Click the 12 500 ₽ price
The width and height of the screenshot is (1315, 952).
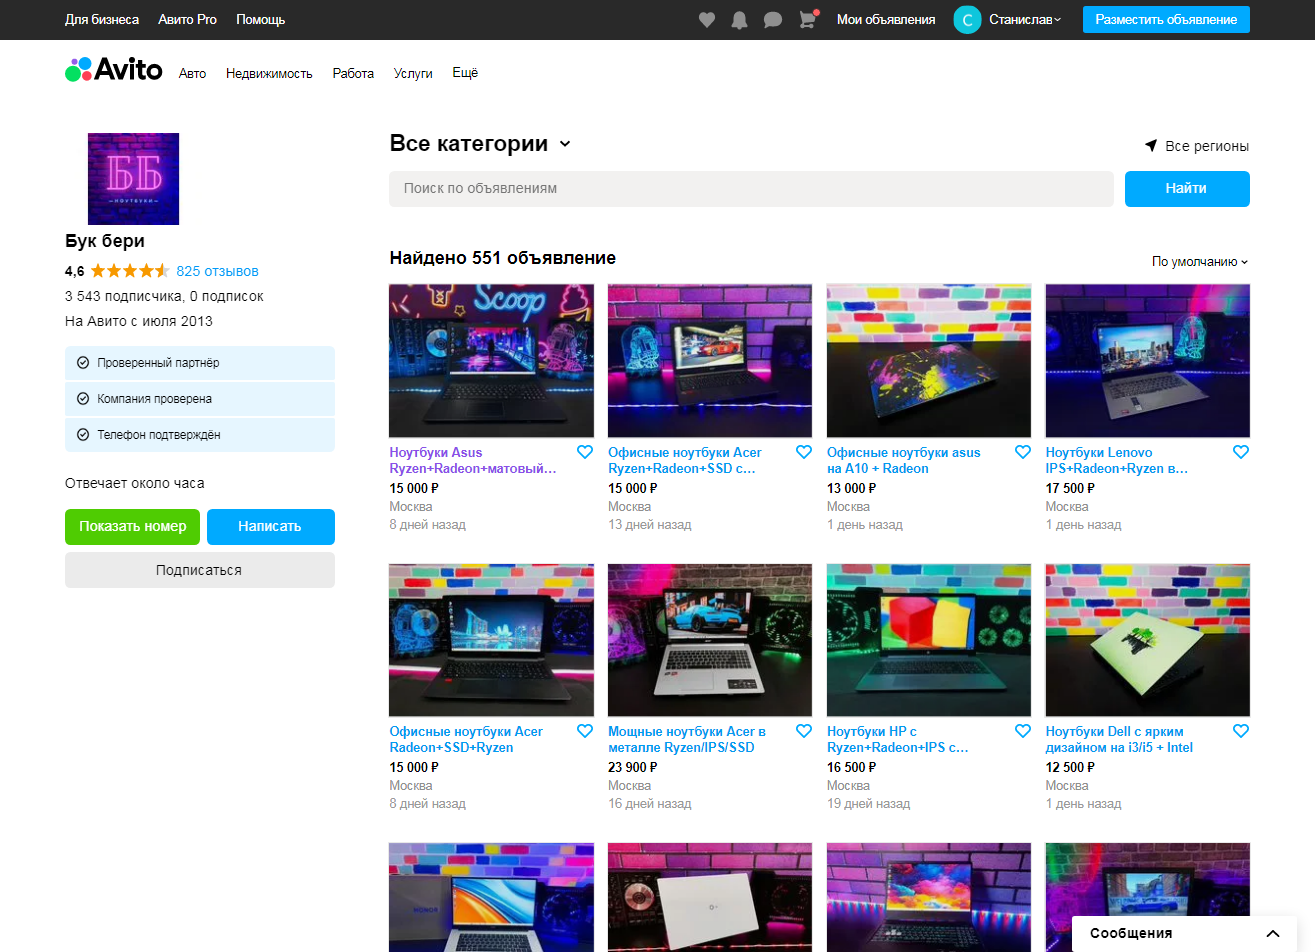1070,767
